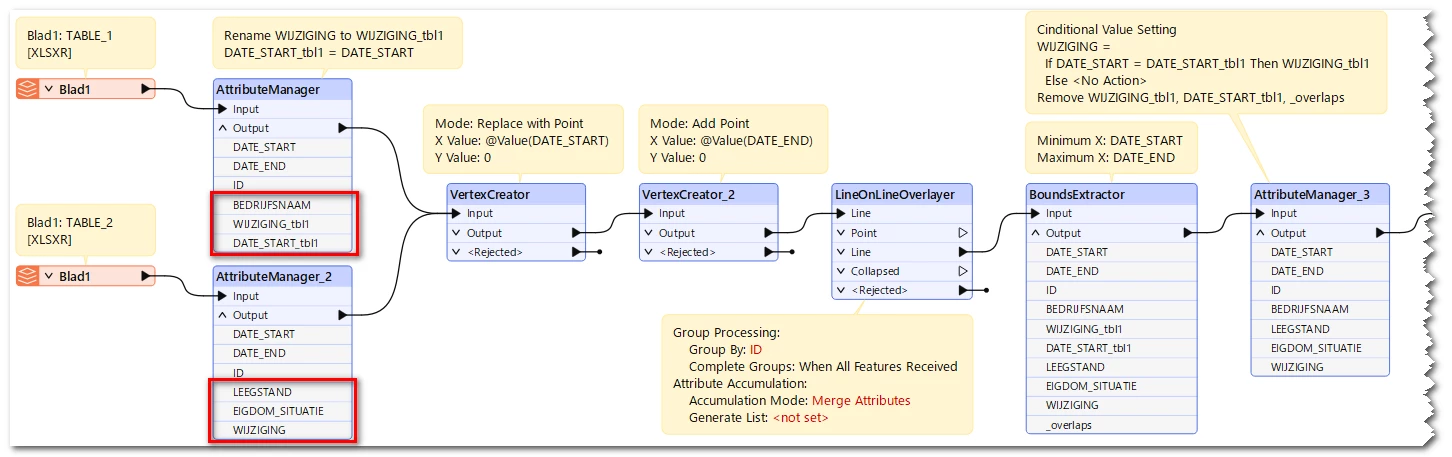Click AttributeManager_3 Output port arrow

click(x=1381, y=233)
